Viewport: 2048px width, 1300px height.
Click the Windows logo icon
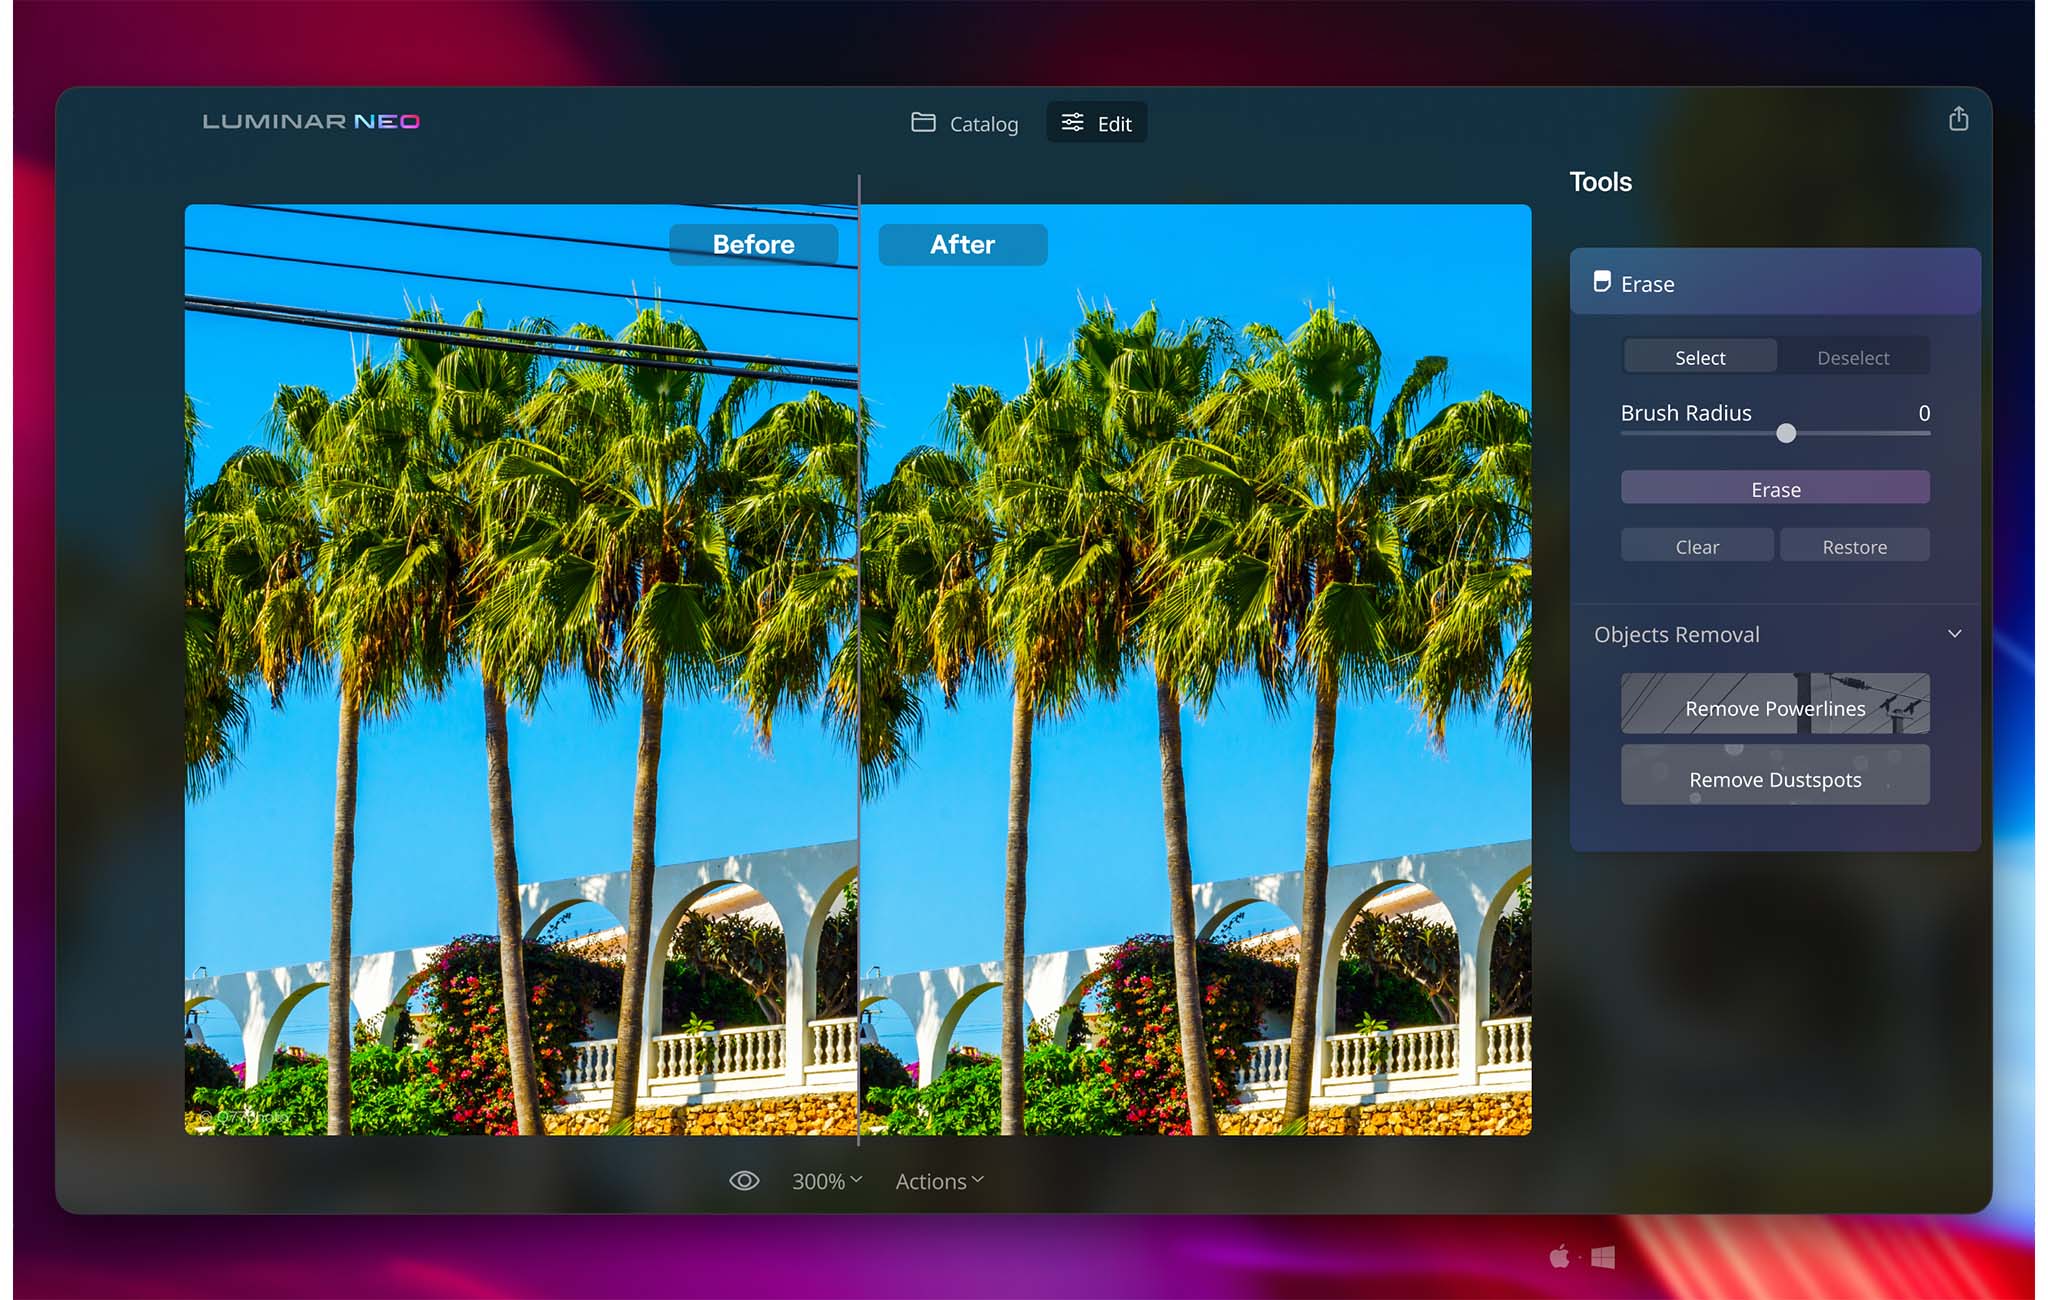[x=1603, y=1257]
